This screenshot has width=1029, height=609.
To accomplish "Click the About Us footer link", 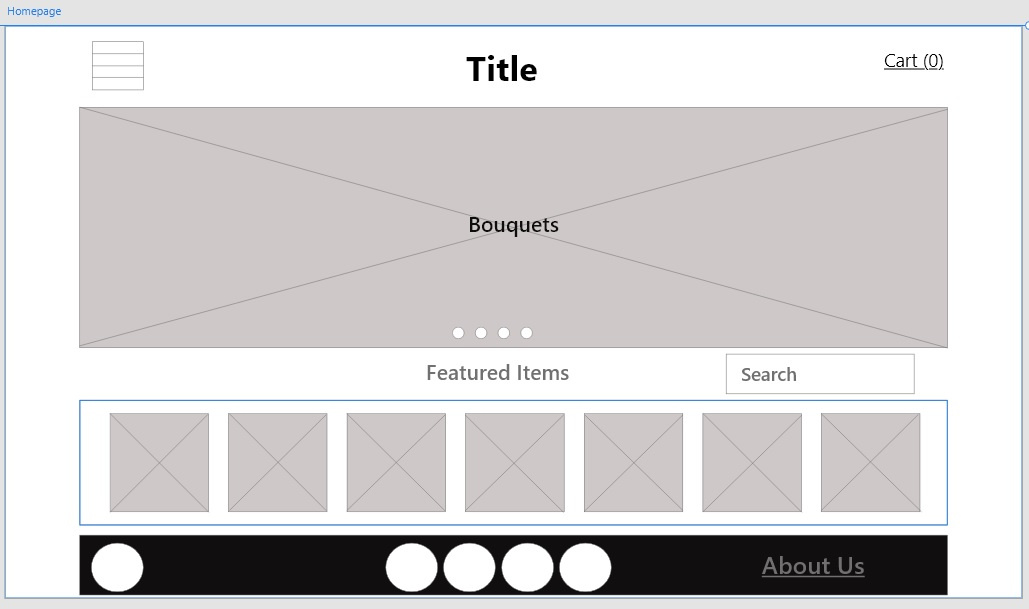I will pos(813,566).
